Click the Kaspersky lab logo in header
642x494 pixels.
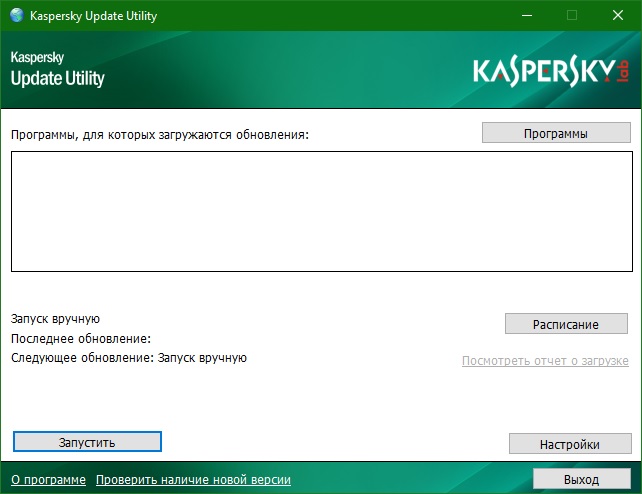pyautogui.click(x=551, y=71)
